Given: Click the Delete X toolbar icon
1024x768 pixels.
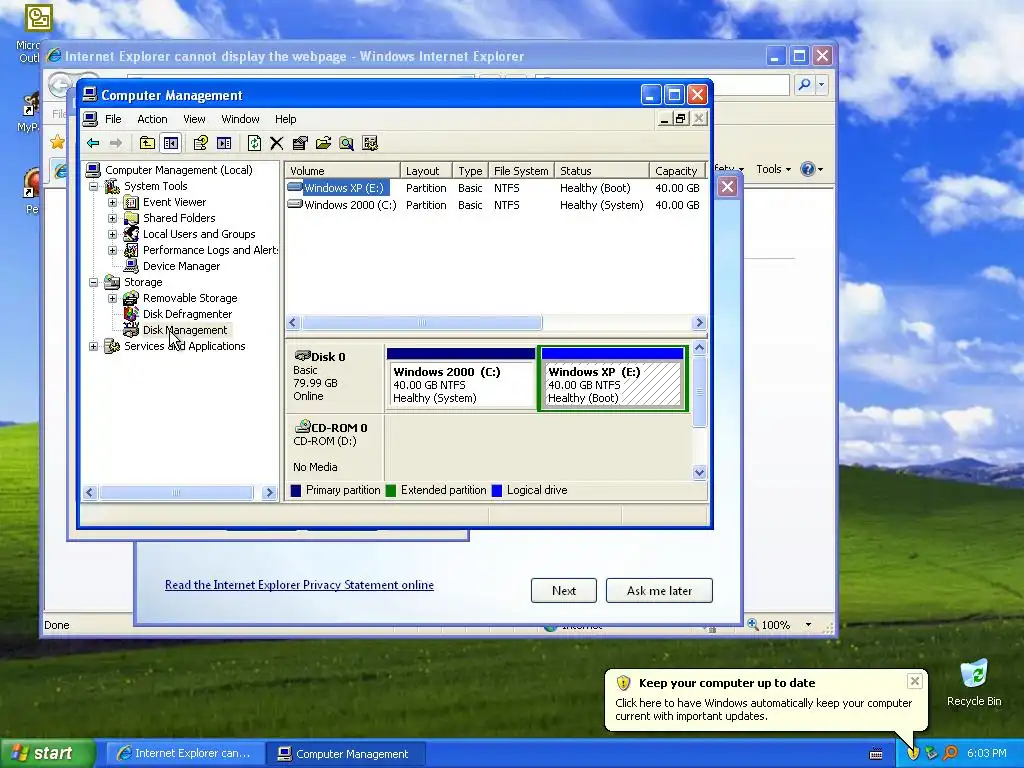Looking at the screenshot, I should (x=277, y=143).
